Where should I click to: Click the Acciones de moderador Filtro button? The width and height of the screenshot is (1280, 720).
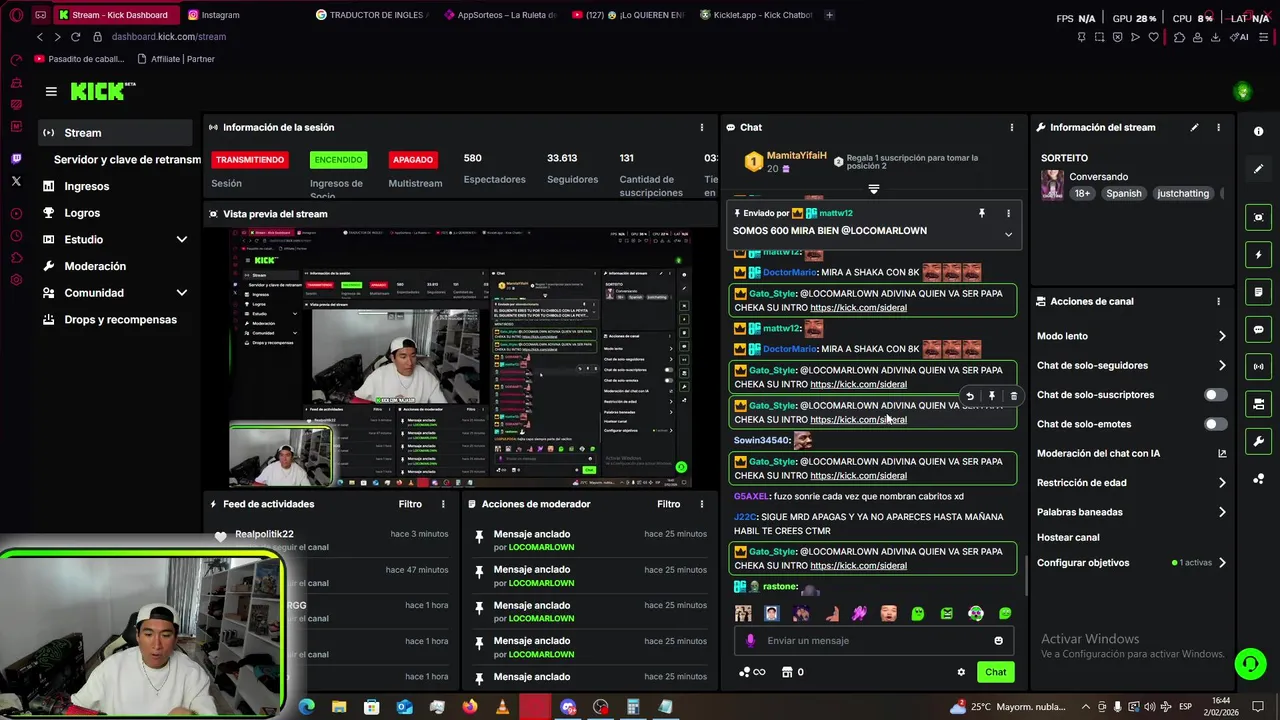pyautogui.click(x=668, y=504)
